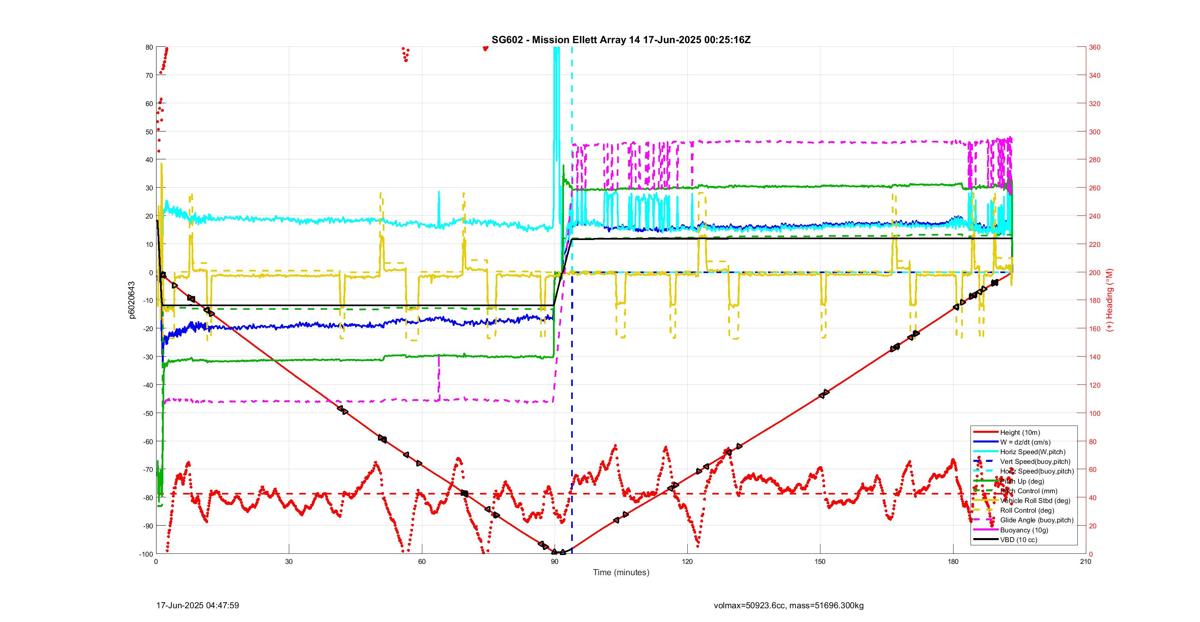The width and height of the screenshot is (1200, 622).
Task: Click the magenta Buoyancy line sample in legend
Action: (x=984, y=530)
